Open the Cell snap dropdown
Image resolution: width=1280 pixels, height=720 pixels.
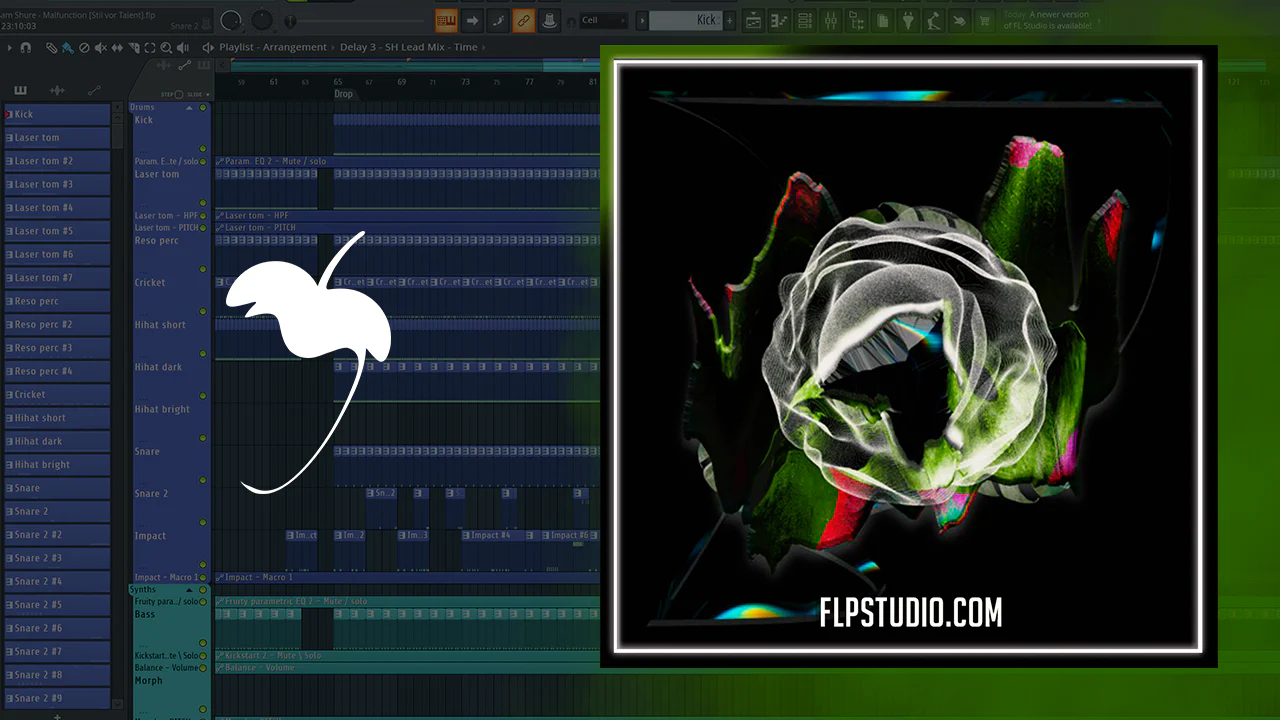[x=603, y=20]
